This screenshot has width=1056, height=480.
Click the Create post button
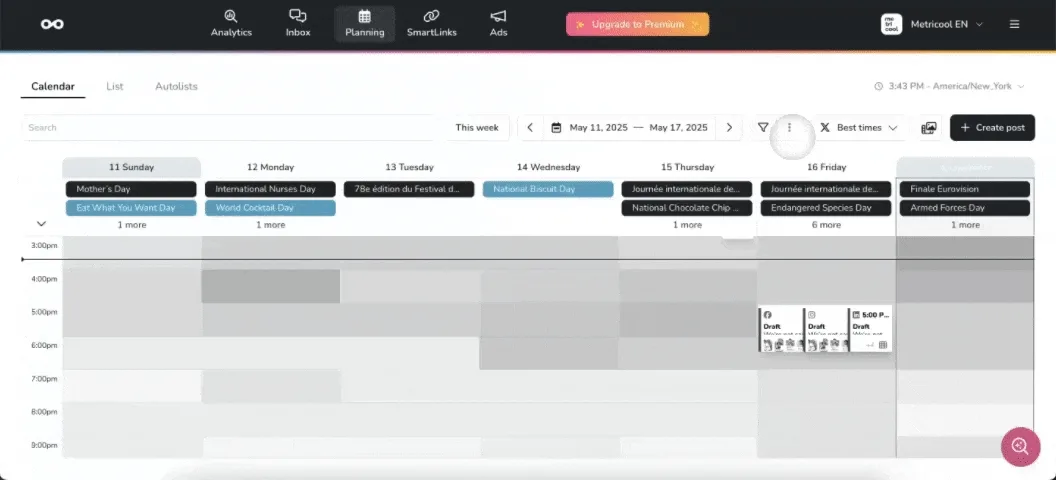pos(992,128)
